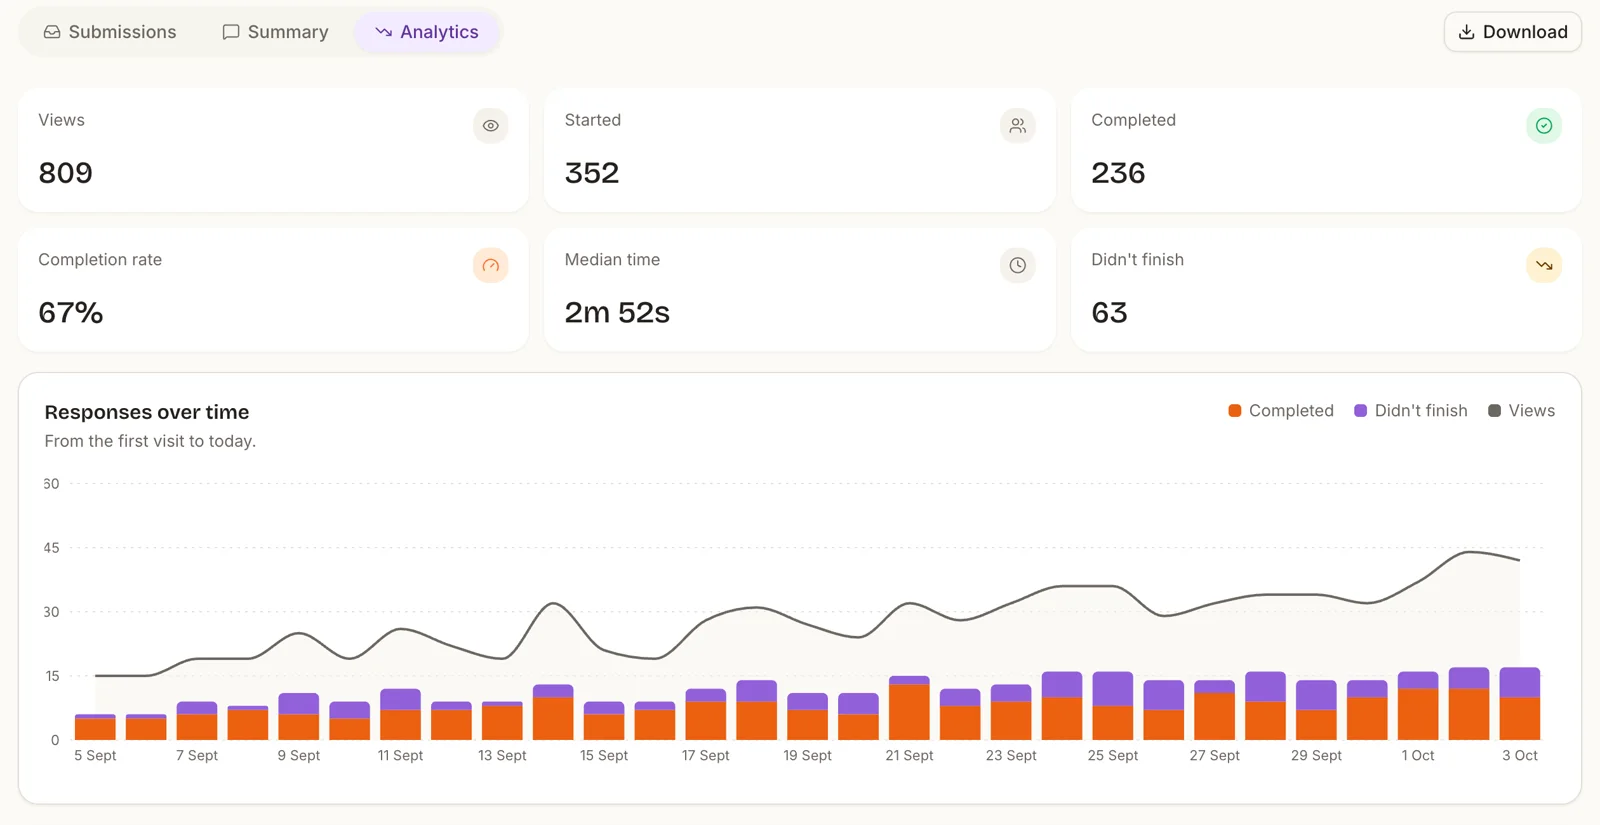1600x825 pixels.
Task: Switch to the Summary tab
Action: tap(275, 32)
